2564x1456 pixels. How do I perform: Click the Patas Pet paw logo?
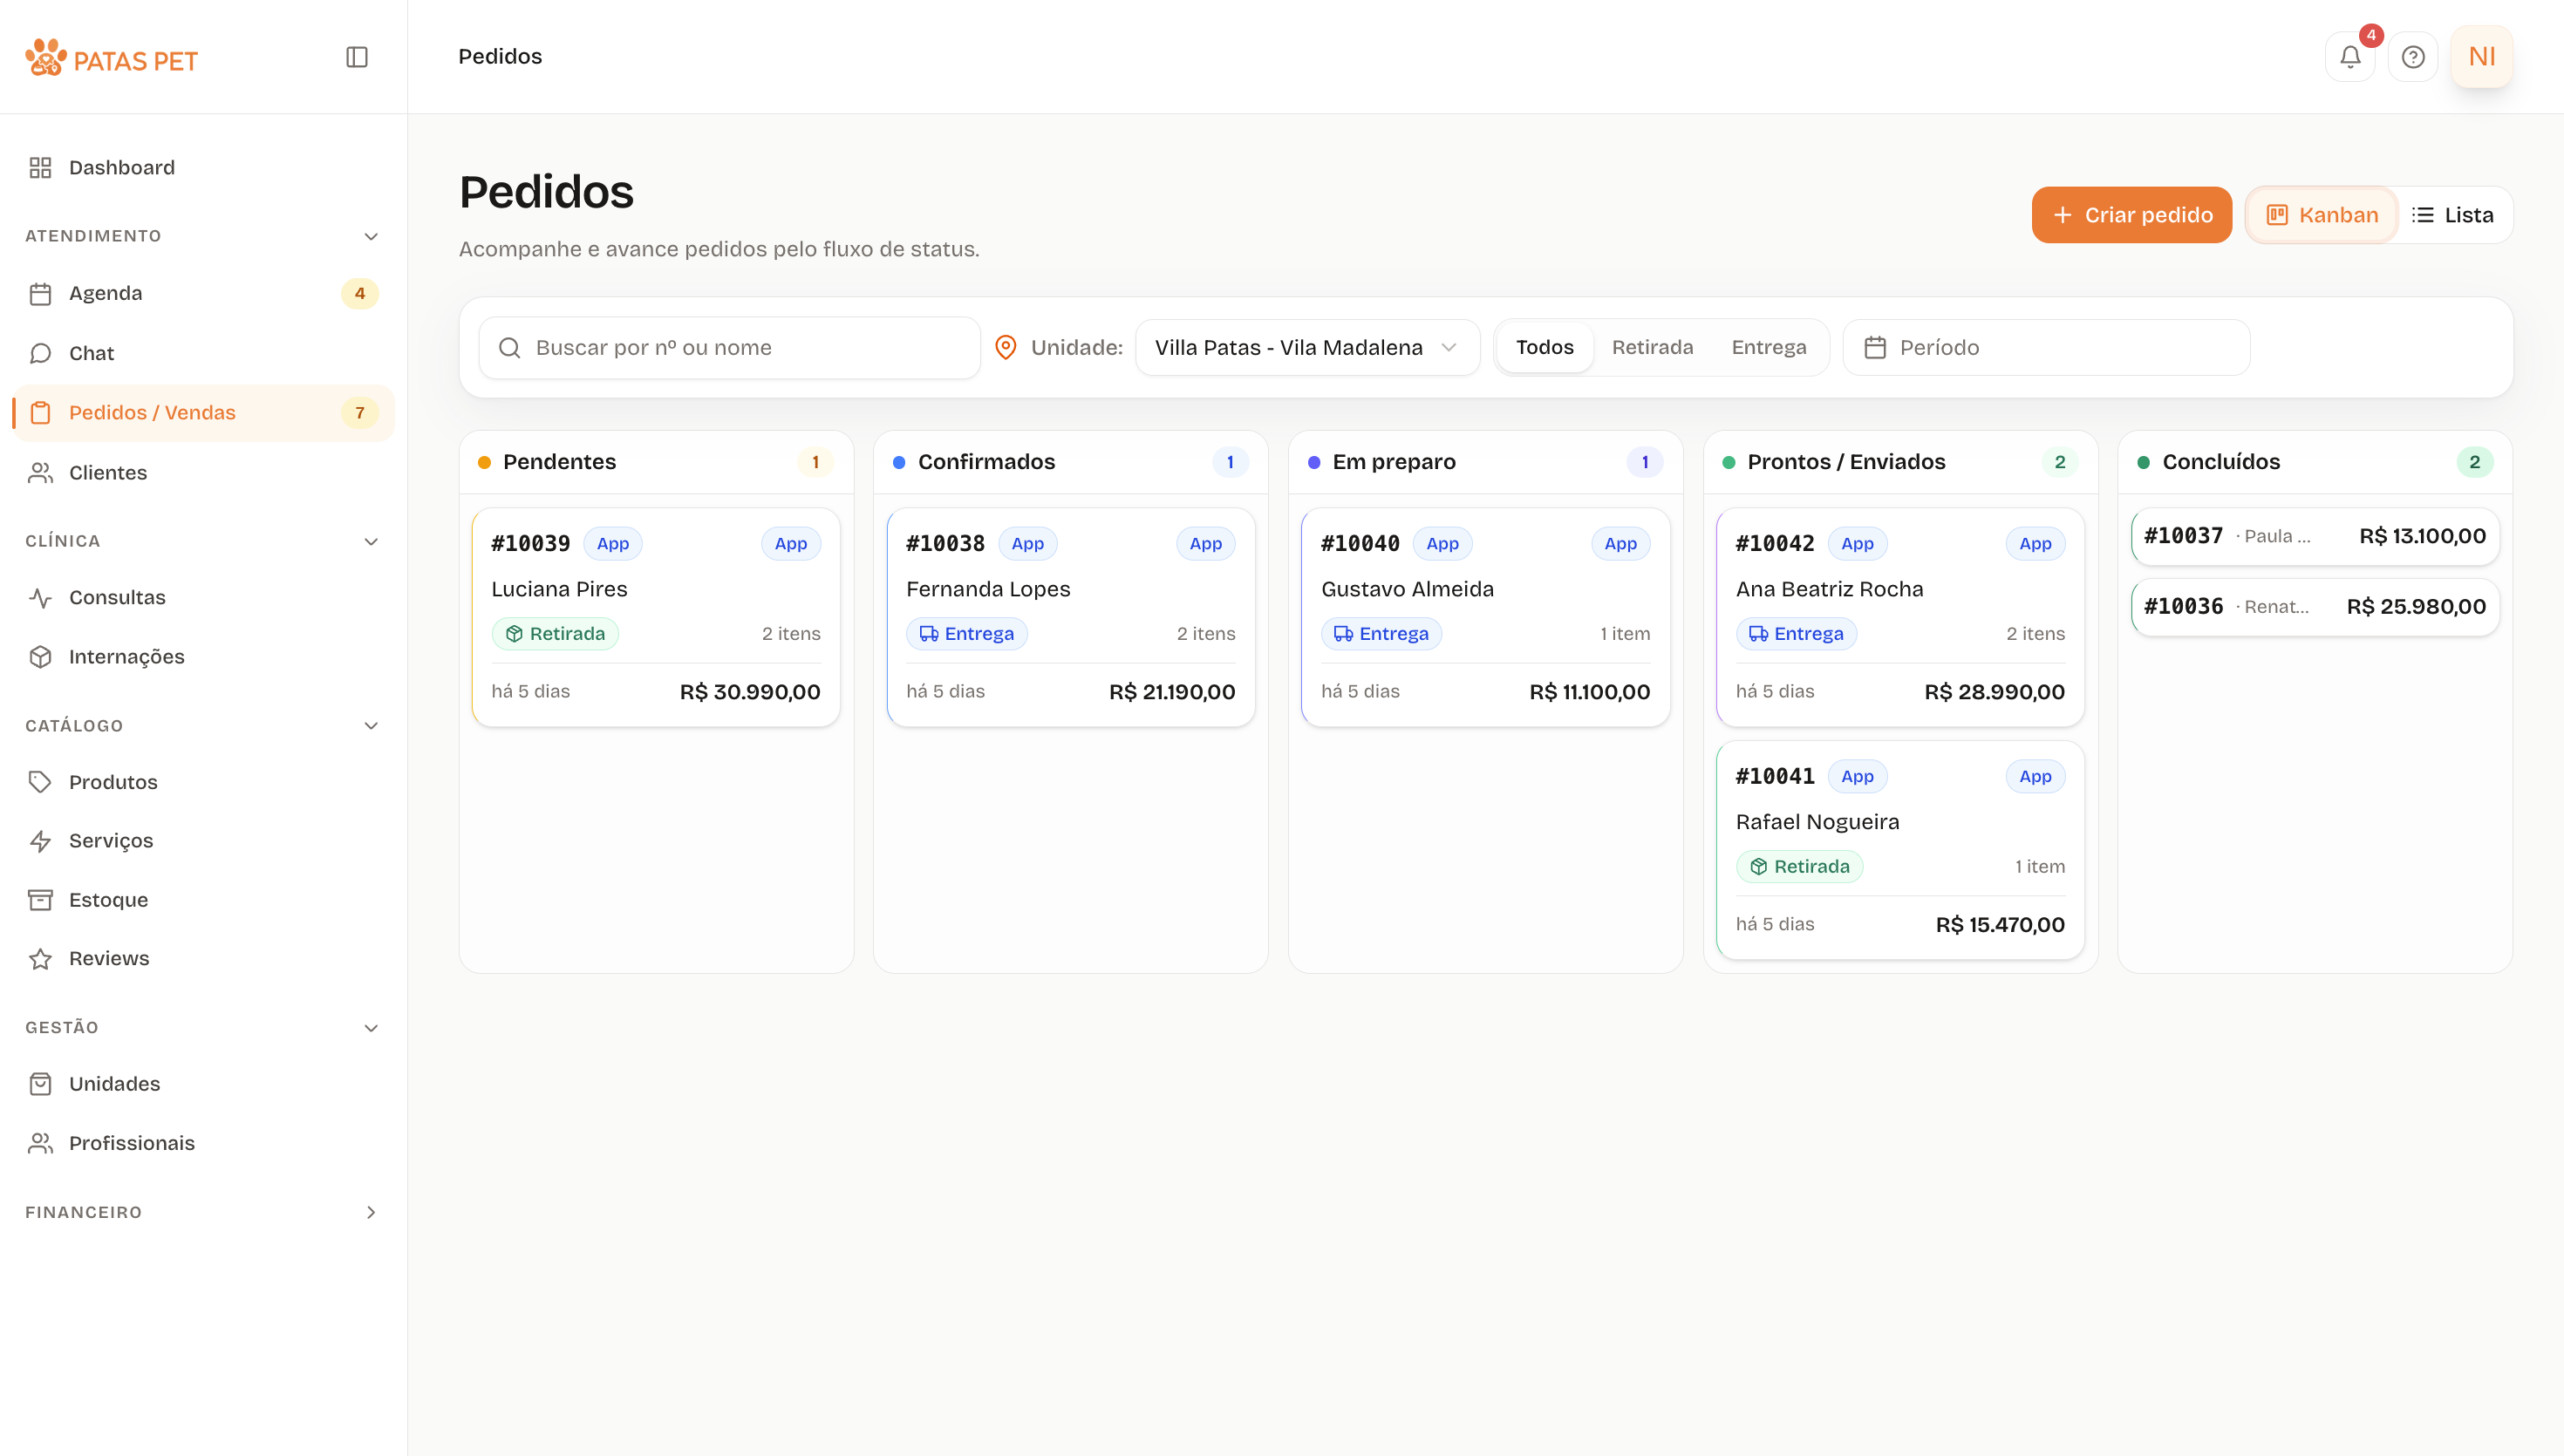click(x=46, y=58)
